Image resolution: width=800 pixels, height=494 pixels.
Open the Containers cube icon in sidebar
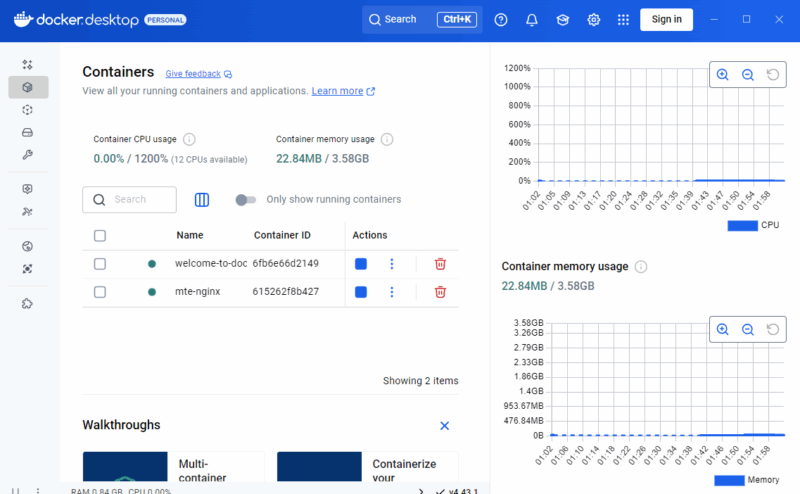(28, 87)
